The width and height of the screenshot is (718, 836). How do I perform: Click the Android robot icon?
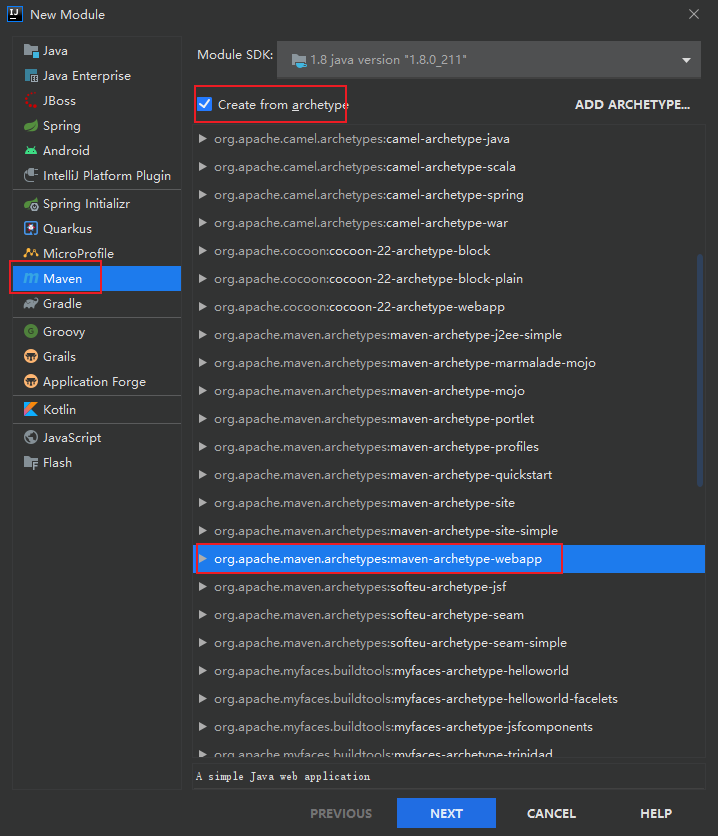point(31,151)
